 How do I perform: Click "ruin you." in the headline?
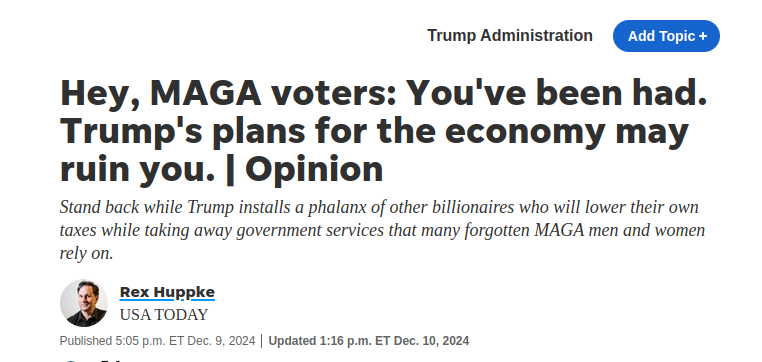137,170
